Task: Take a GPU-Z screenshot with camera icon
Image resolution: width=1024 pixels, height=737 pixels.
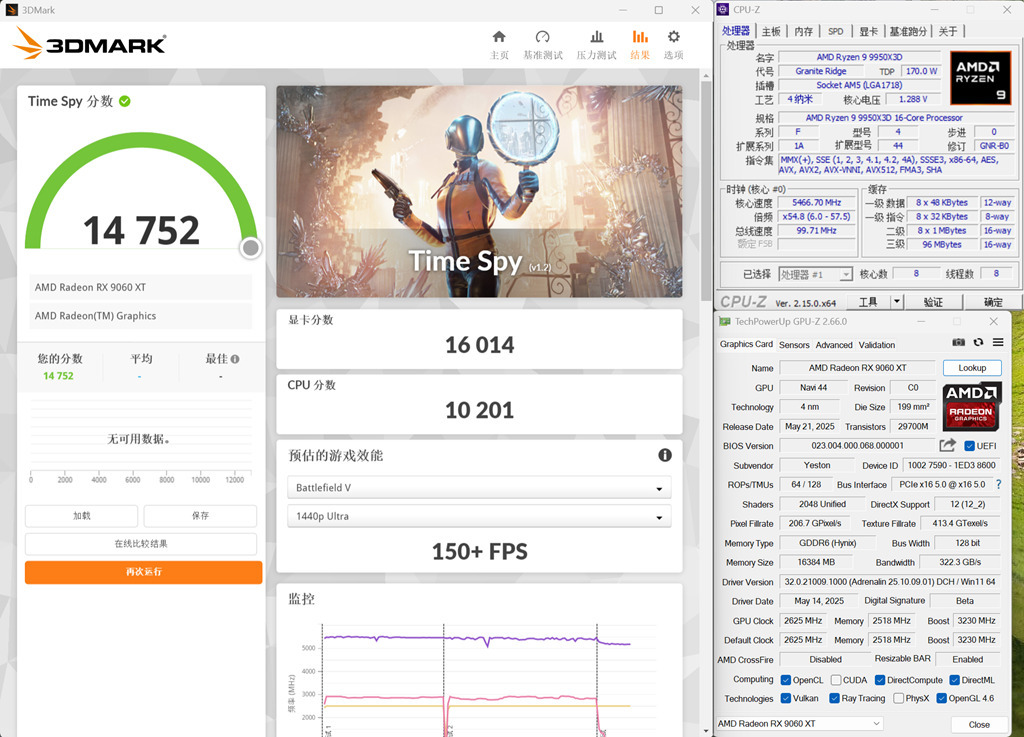Action: click(x=958, y=343)
